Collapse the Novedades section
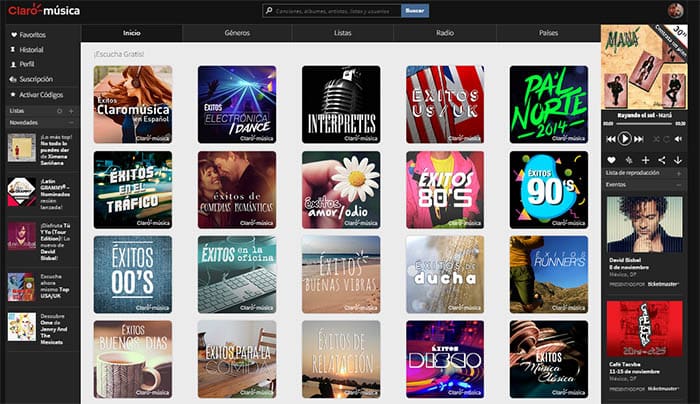The image size is (700, 404). [71, 122]
